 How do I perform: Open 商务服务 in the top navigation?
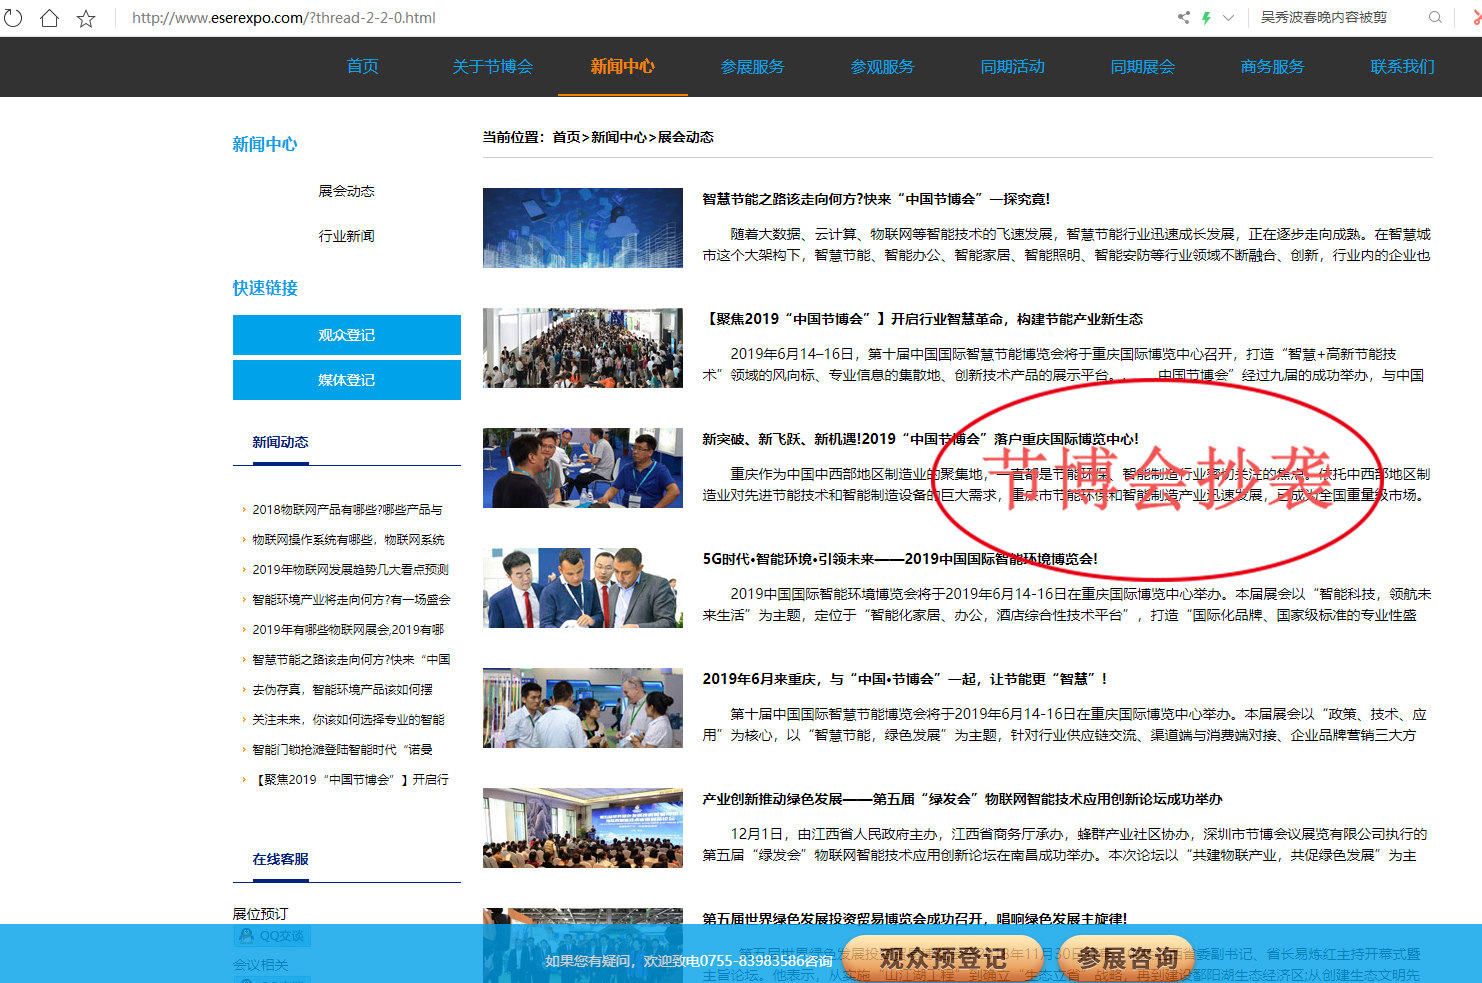point(1273,67)
